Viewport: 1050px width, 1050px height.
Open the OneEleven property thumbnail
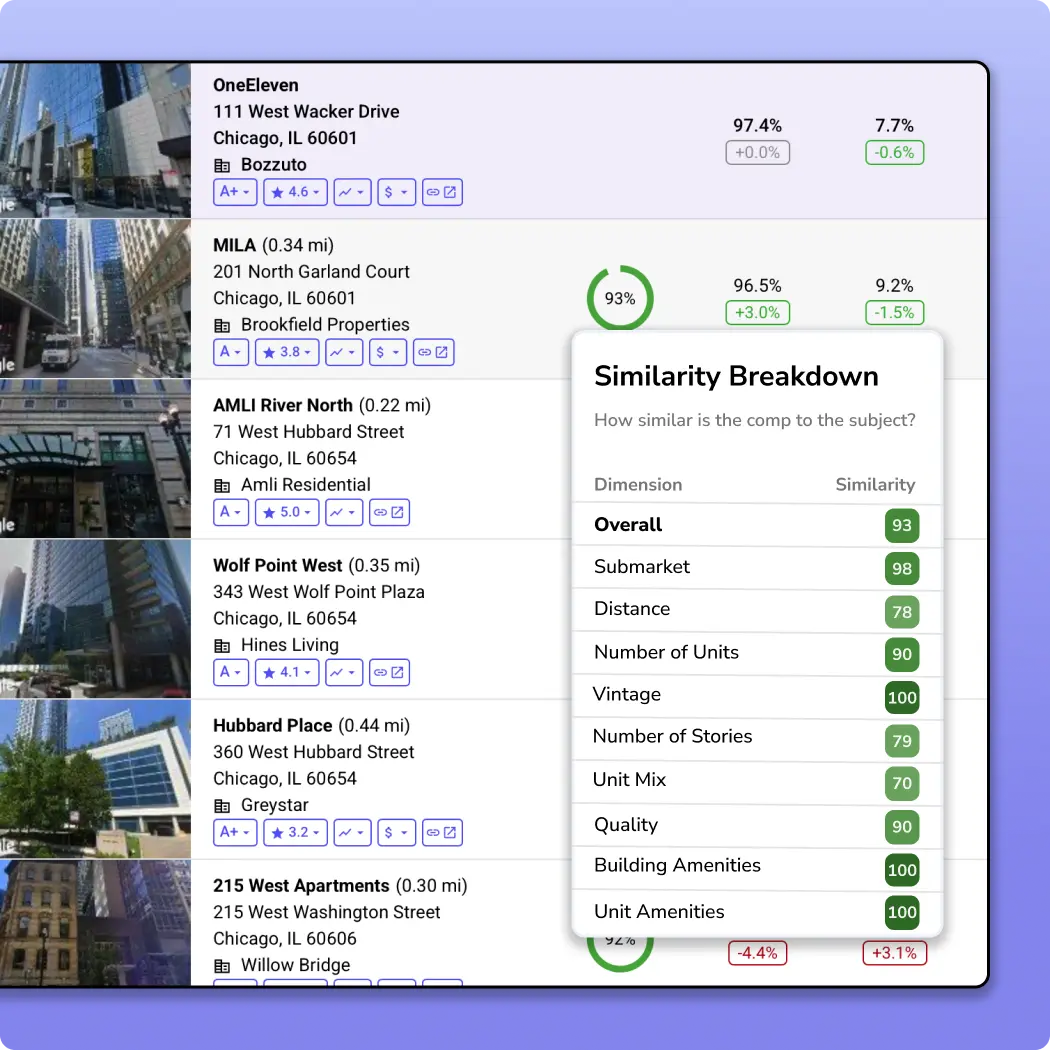coord(95,140)
